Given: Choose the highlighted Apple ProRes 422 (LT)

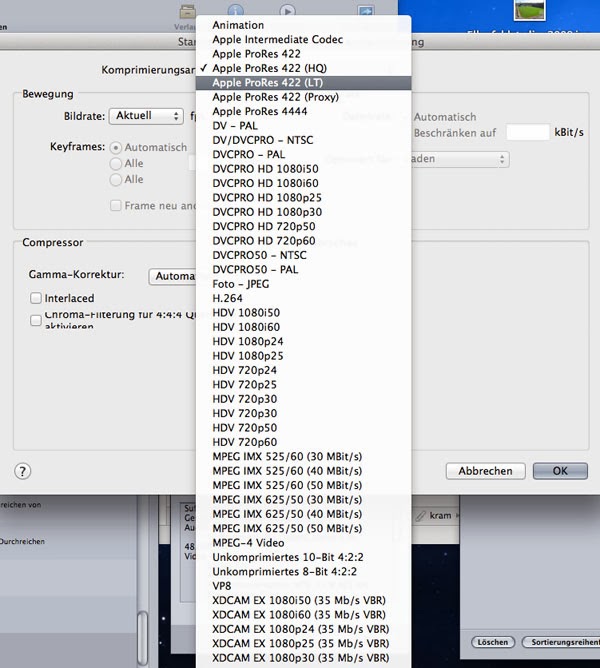Looking at the screenshot, I should (x=303, y=83).
